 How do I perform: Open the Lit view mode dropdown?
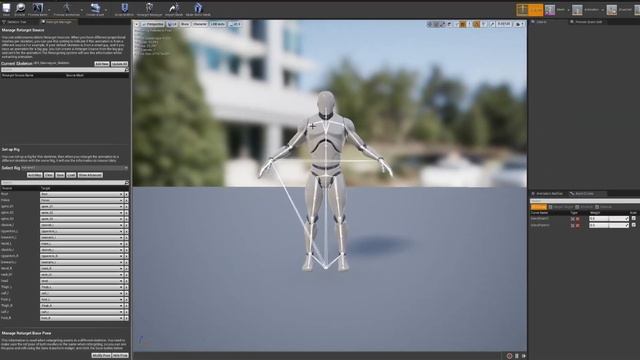[x=172, y=24]
